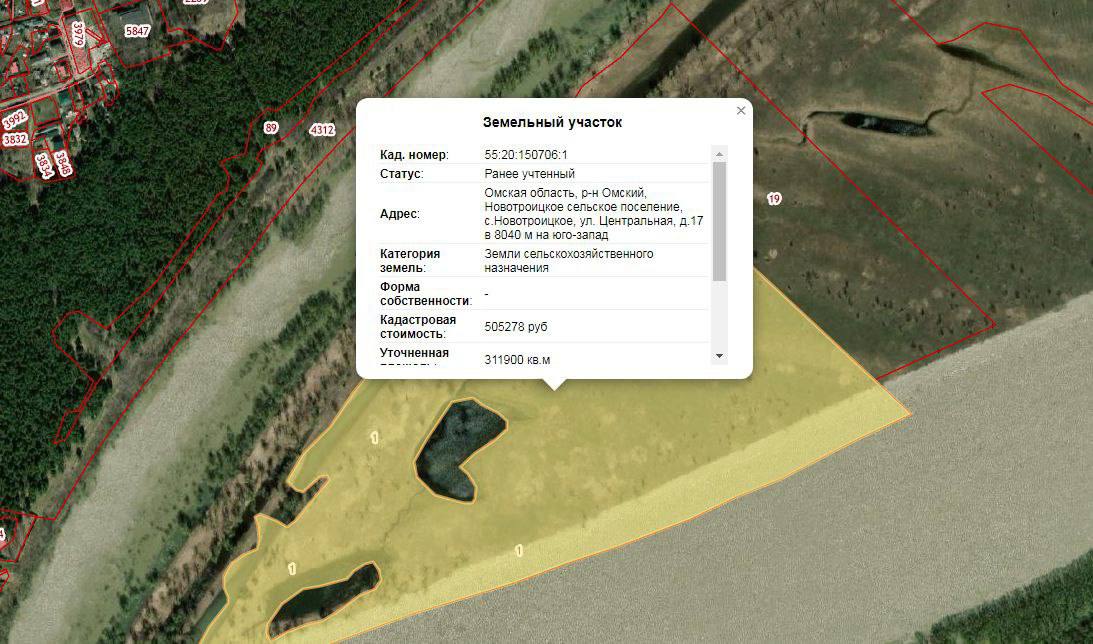Select parcel label 19 on the map
The width and height of the screenshot is (1093, 644).
773,199
